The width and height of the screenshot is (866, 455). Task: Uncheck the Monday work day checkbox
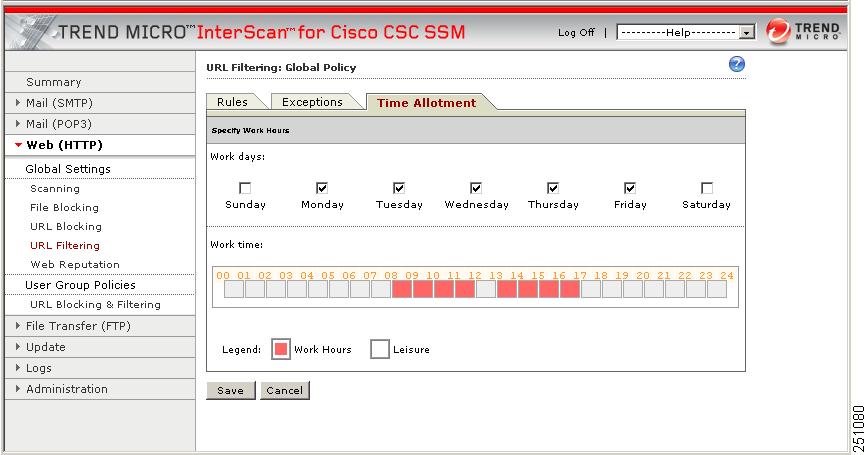point(322,188)
